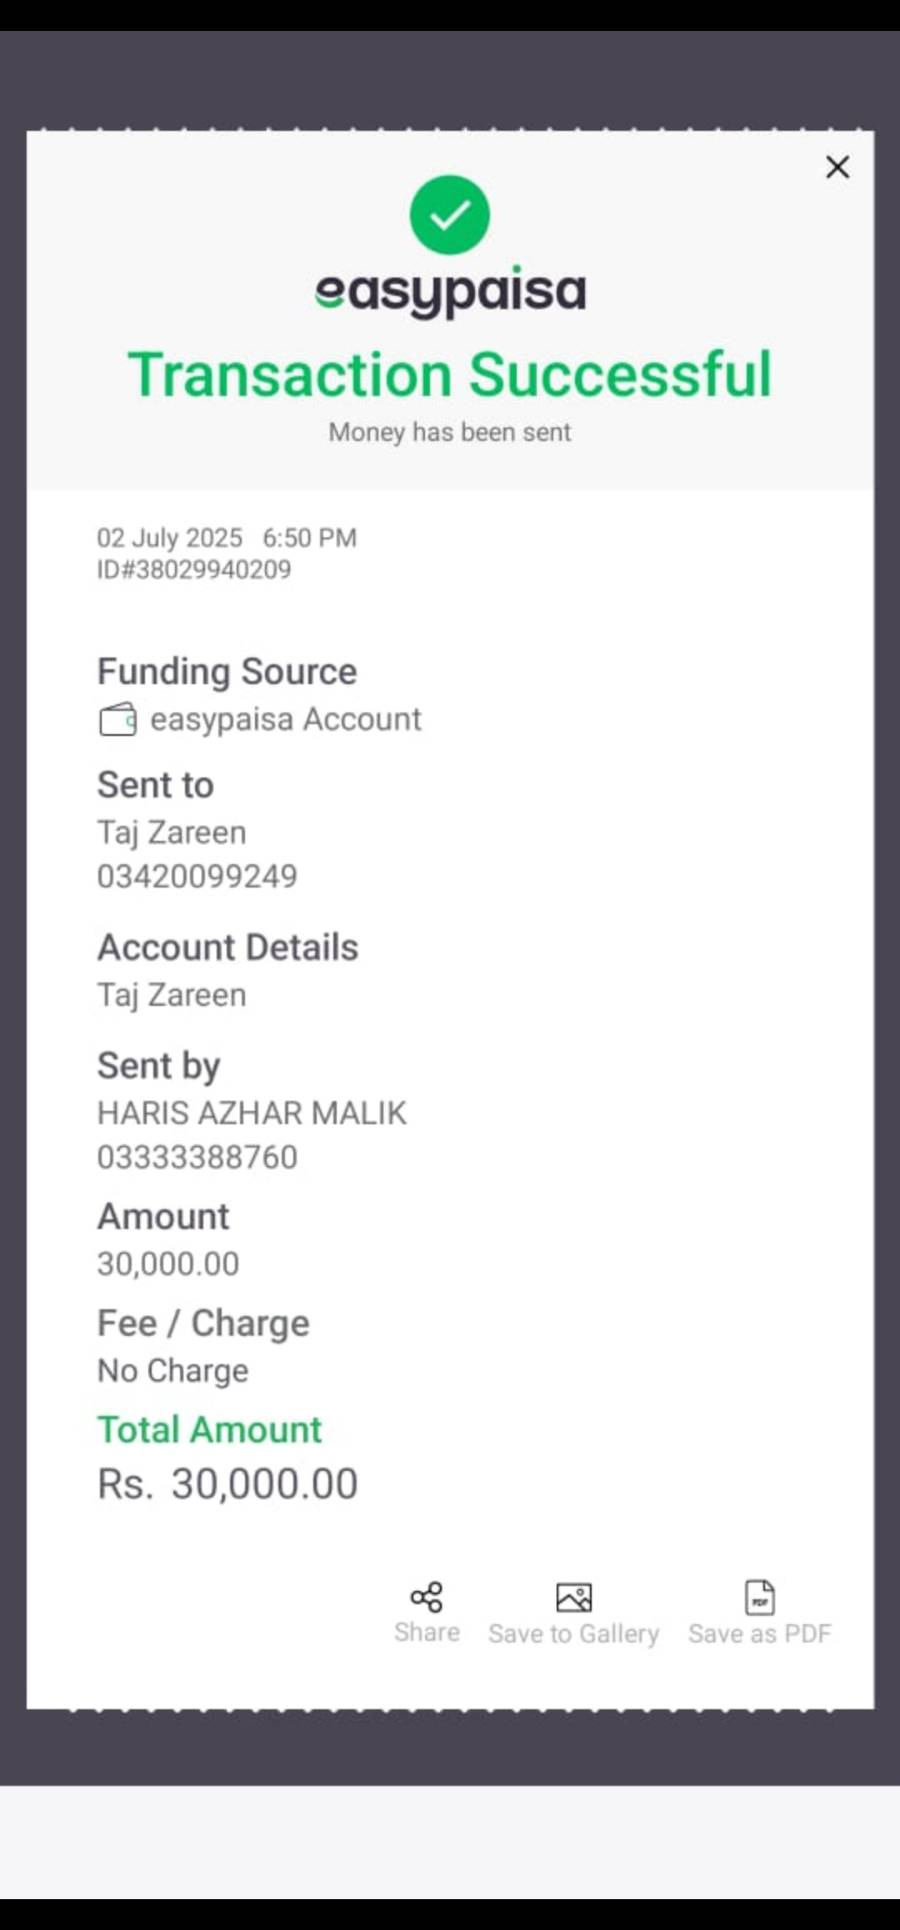900x1930 pixels.
Task: Click the wallet icon under Funding Source
Action: click(x=117, y=720)
